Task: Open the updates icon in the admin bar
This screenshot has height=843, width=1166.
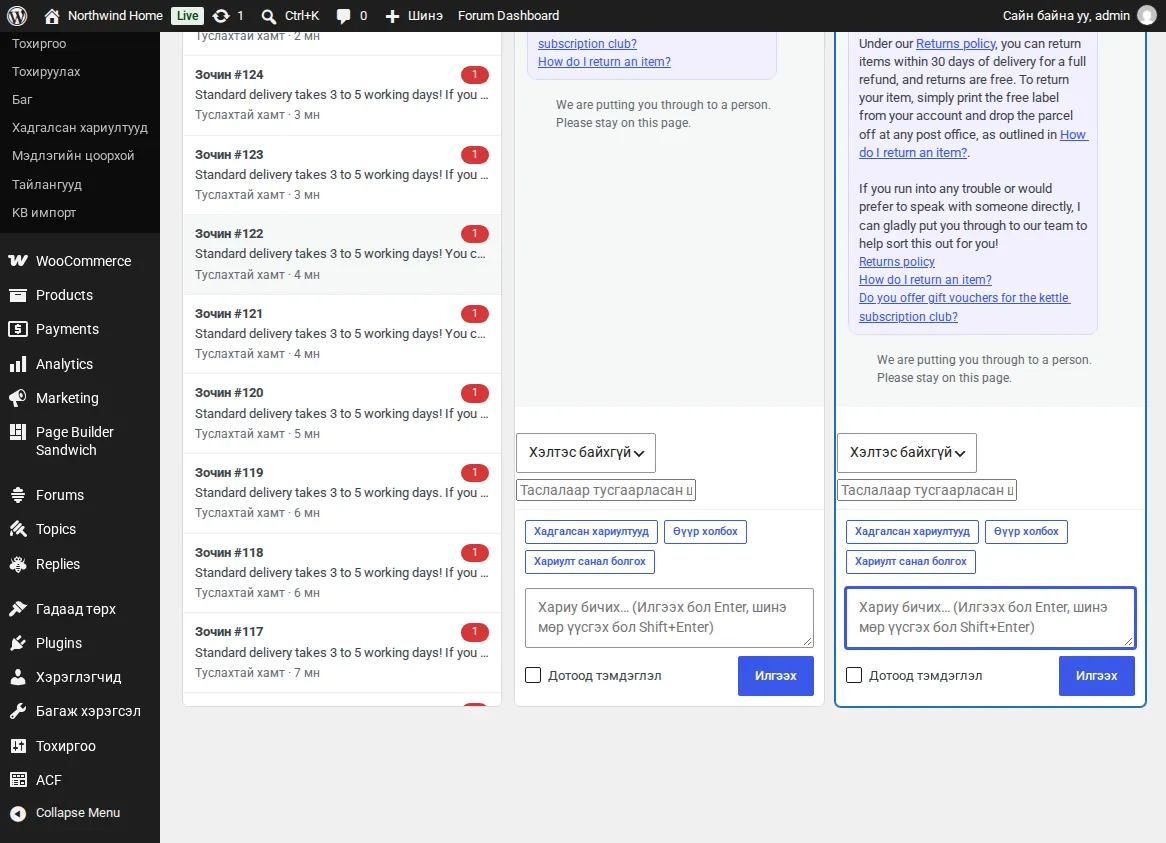Action: [x=221, y=16]
